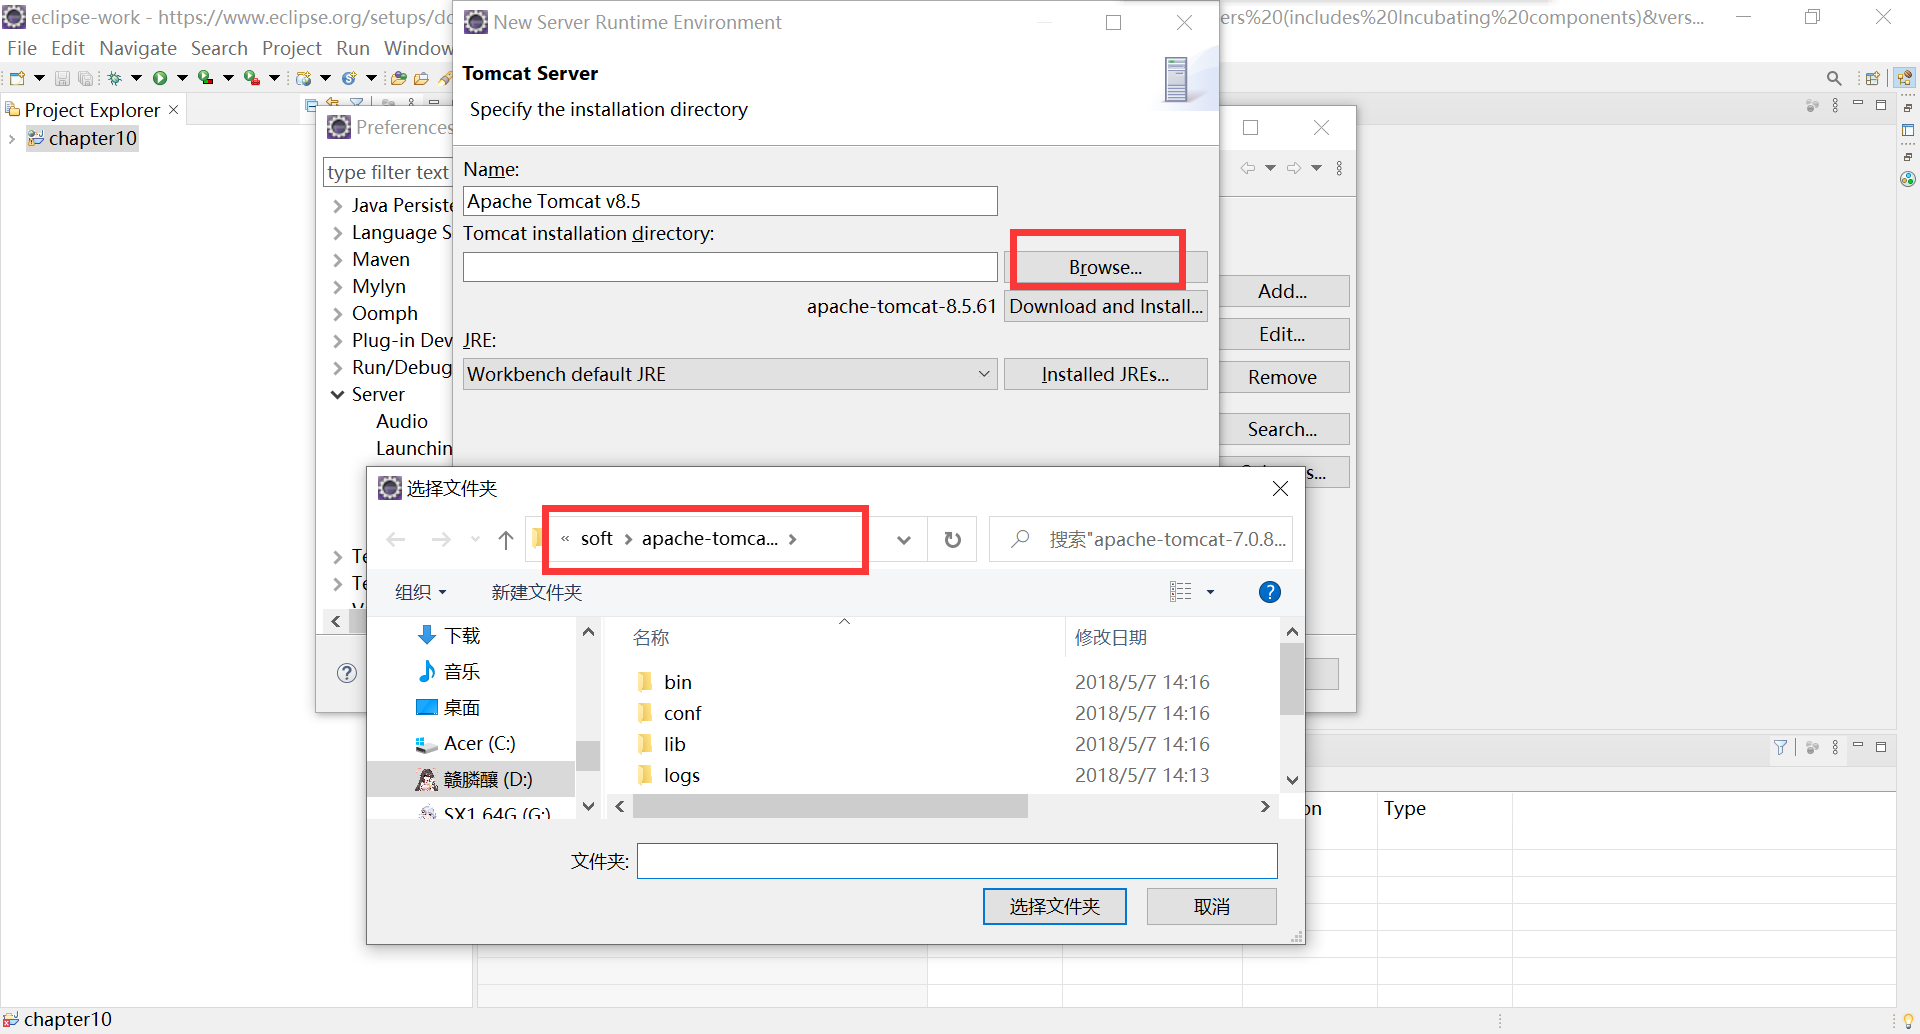Expand the Maven tree node
Screen dimensions: 1920x1034
338,259
